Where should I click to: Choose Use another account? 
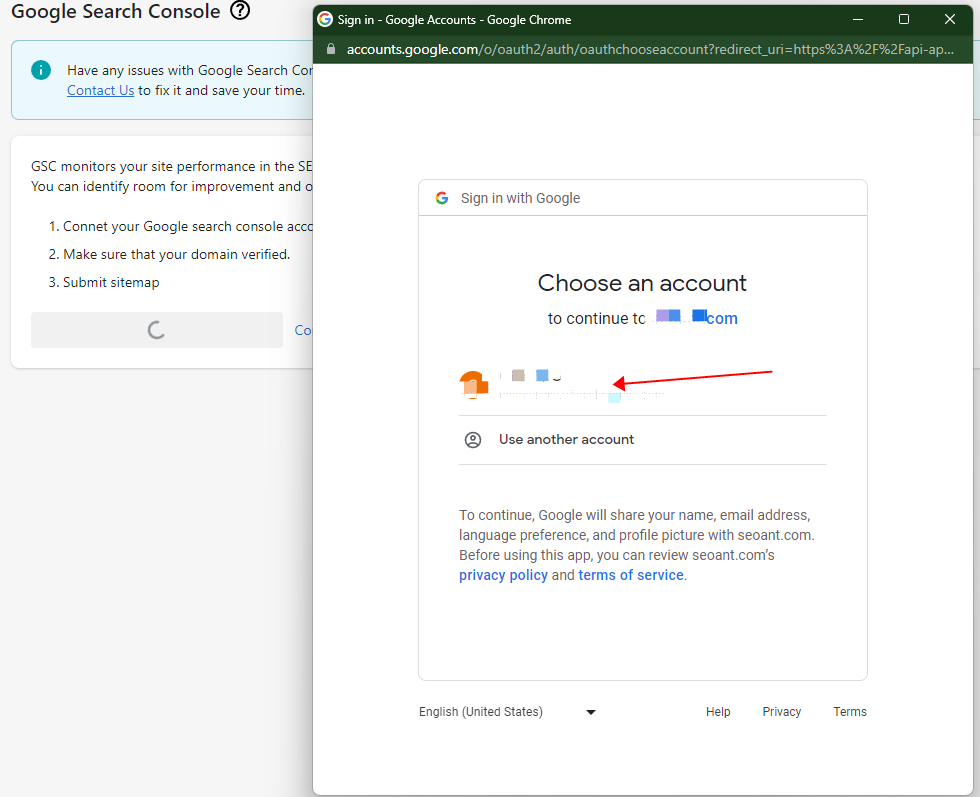click(642, 440)
